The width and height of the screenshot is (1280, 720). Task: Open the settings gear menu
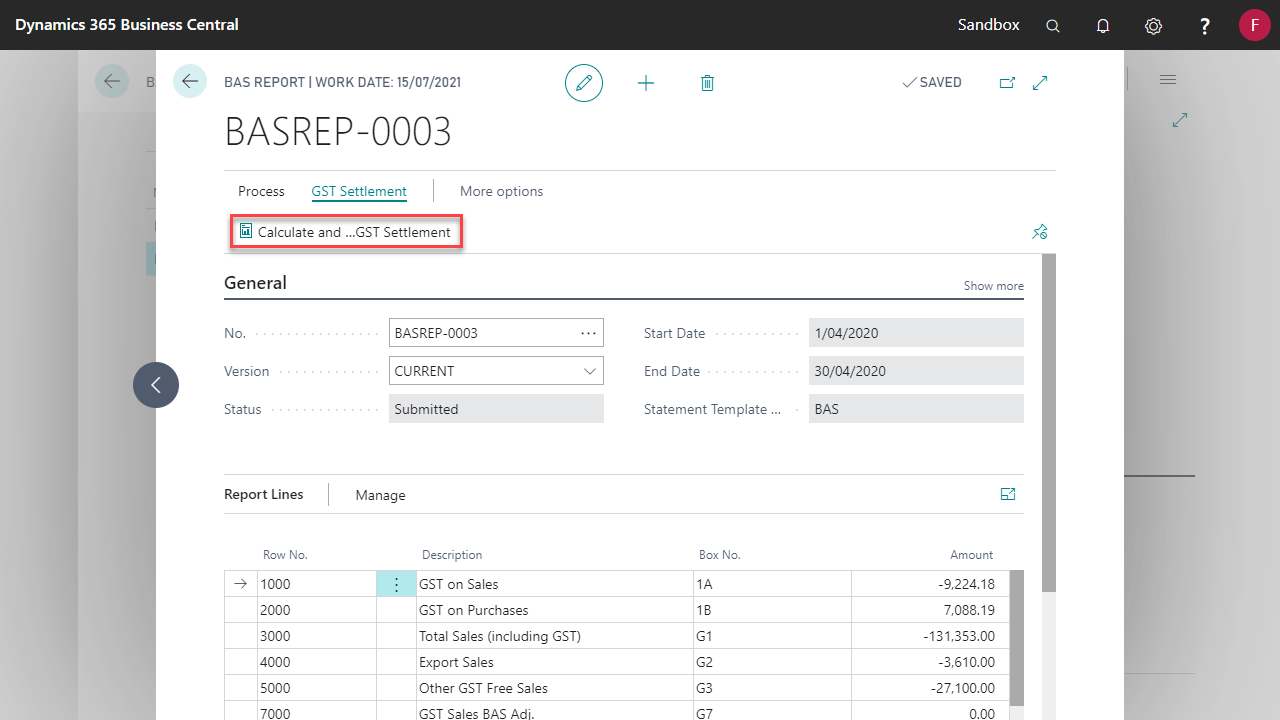(1153, 25)
